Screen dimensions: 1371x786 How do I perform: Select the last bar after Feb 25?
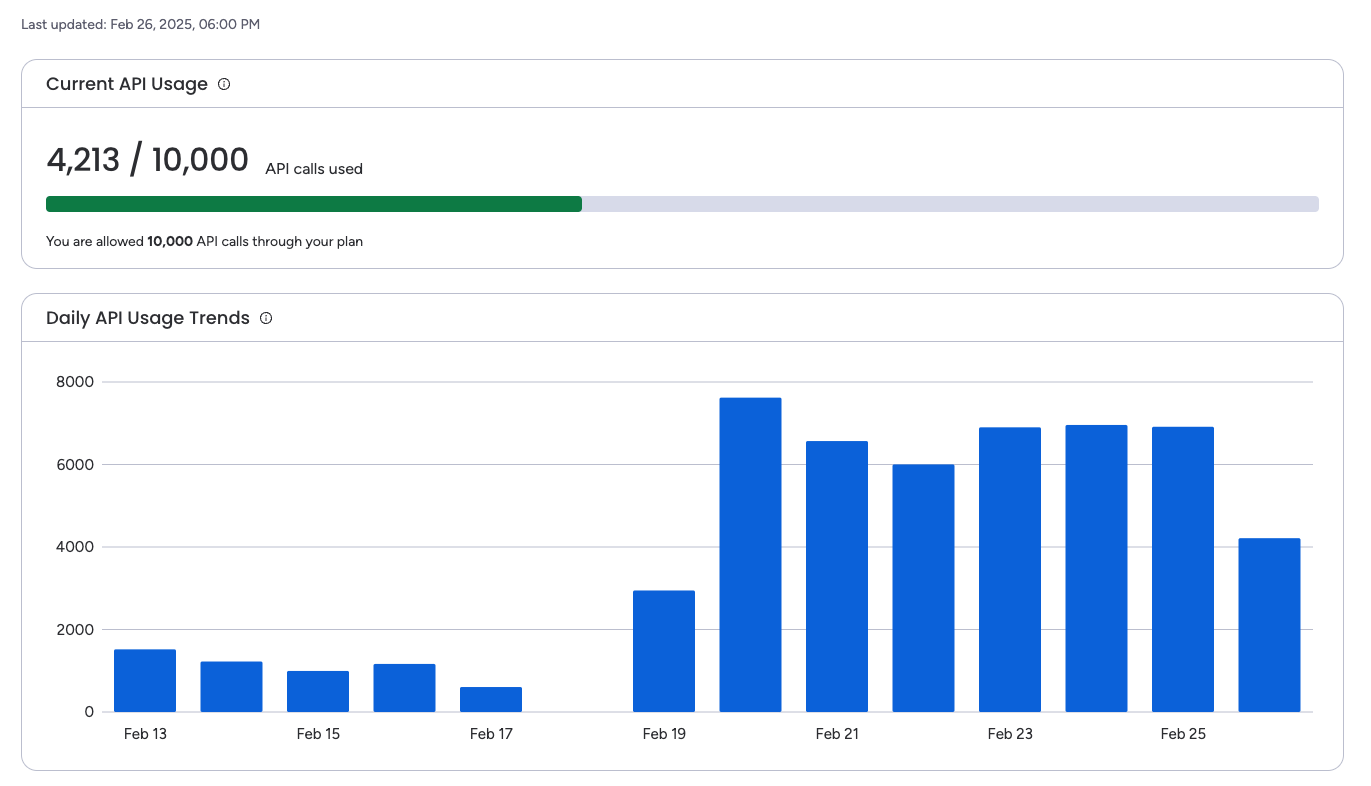point(1269,625)
